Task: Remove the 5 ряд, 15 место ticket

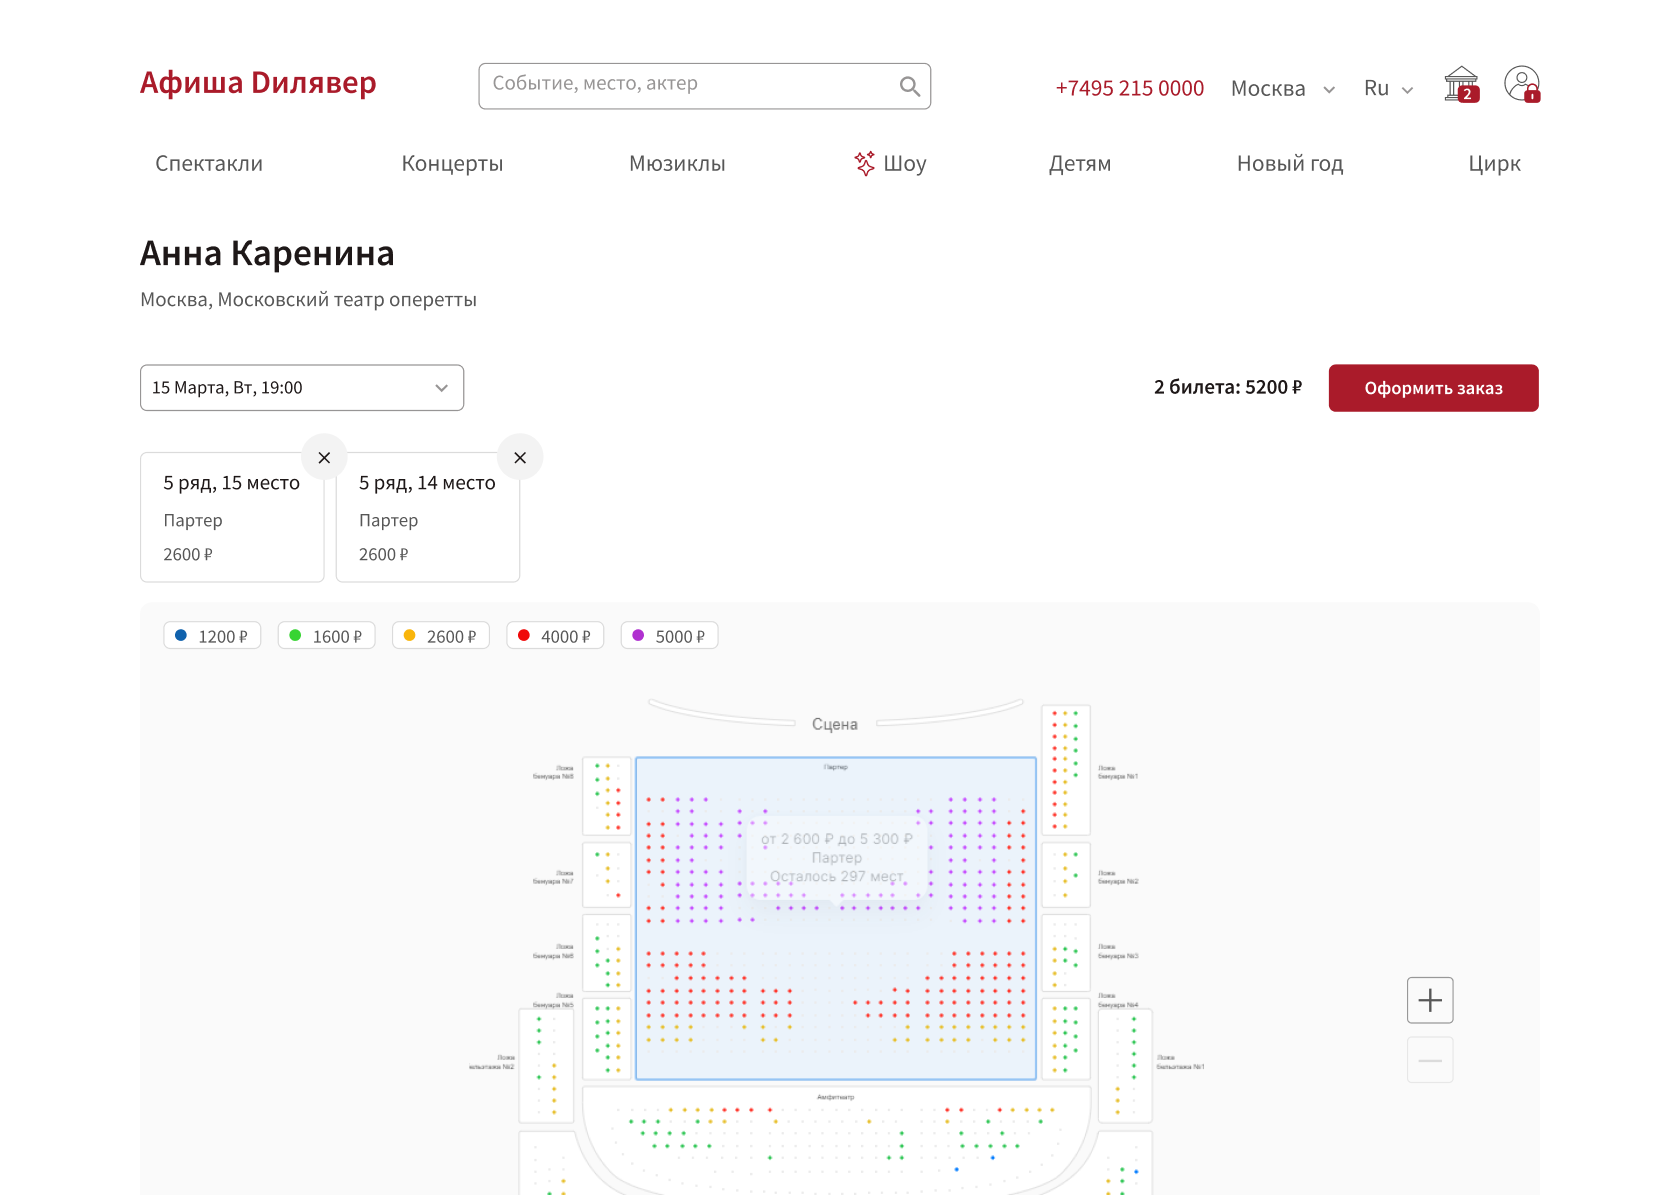Action: click(324, 458)
